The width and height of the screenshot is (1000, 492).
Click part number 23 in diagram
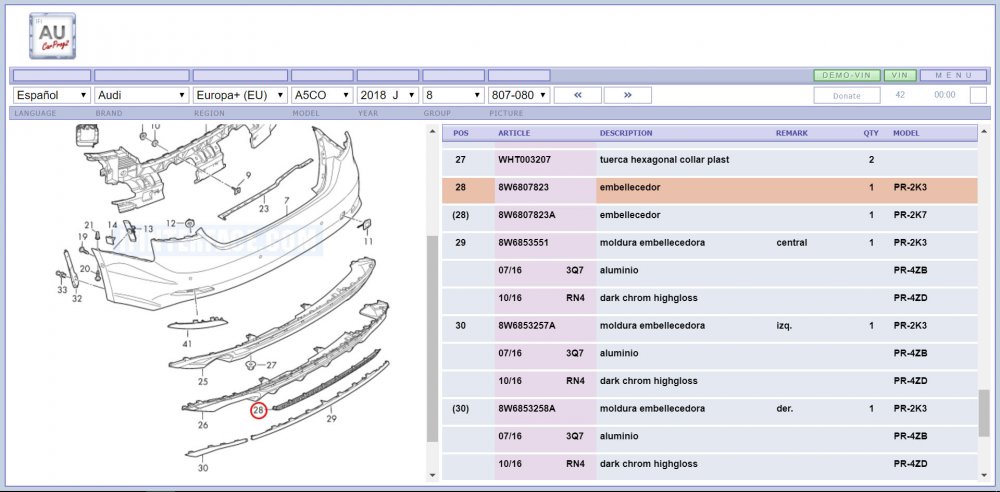pos(264,209)
